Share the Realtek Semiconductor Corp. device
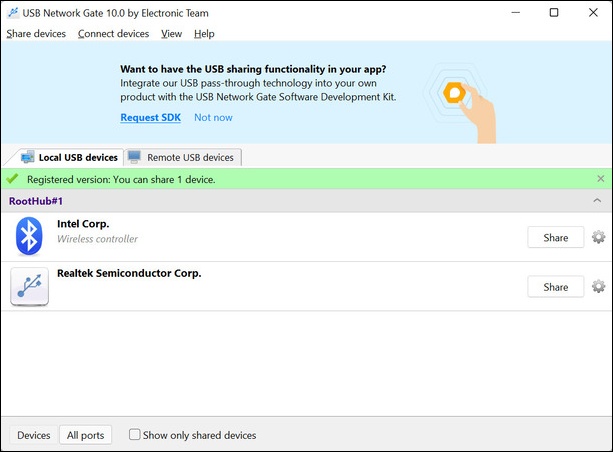The image size is (613, 452). (556, 287)
